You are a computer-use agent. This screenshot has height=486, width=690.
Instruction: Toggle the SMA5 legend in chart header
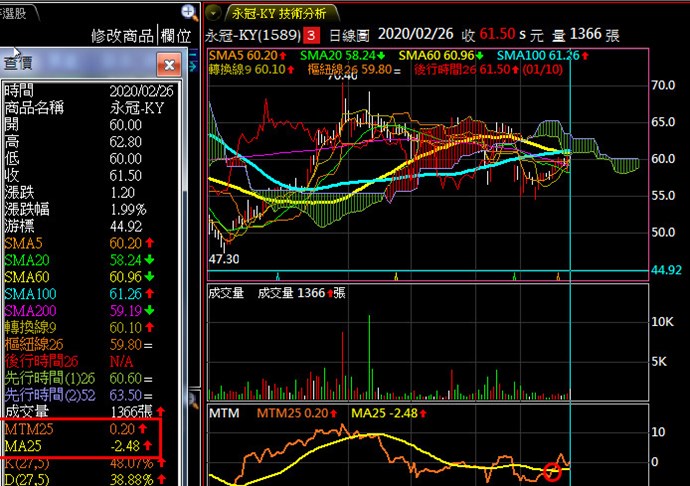(245, 54)
